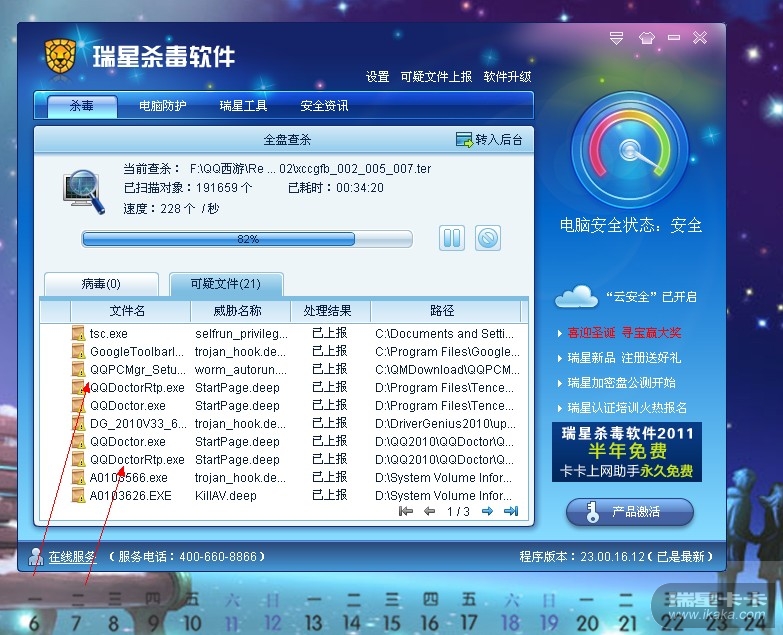Image resolution: width=783 pixels, height=635 pixels.
Task: Click file icon beside QQPCMgr_Setu...
Action: click(x=78, y=369)
